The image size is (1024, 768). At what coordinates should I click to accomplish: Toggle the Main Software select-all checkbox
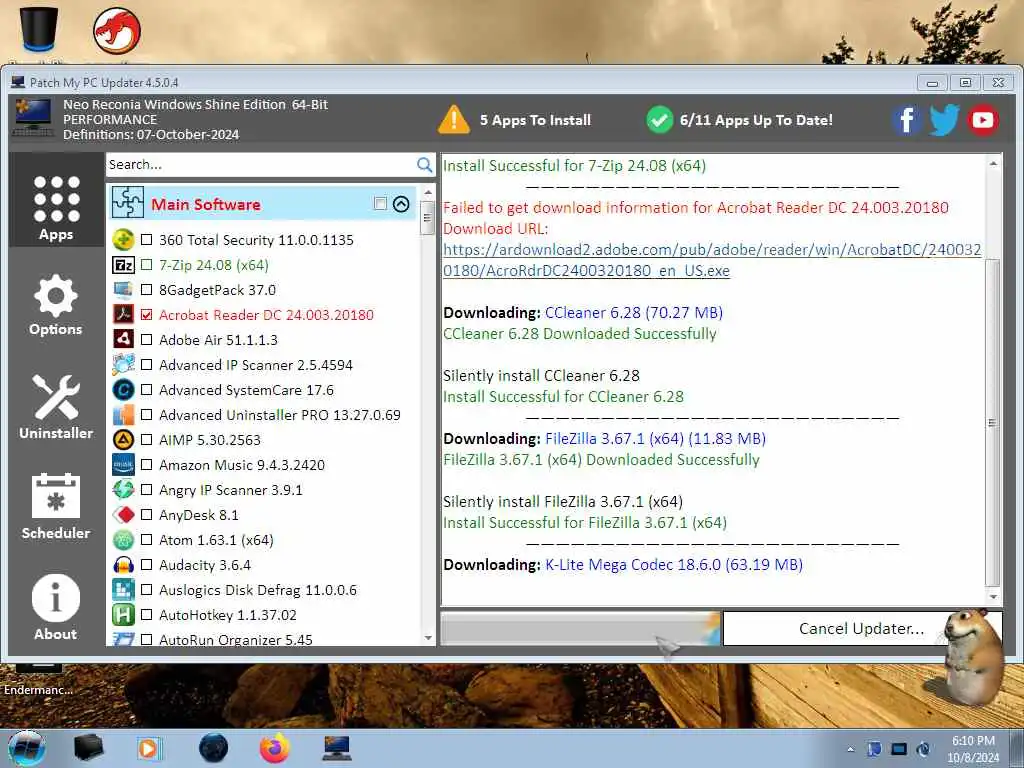(x=380, y=203)
